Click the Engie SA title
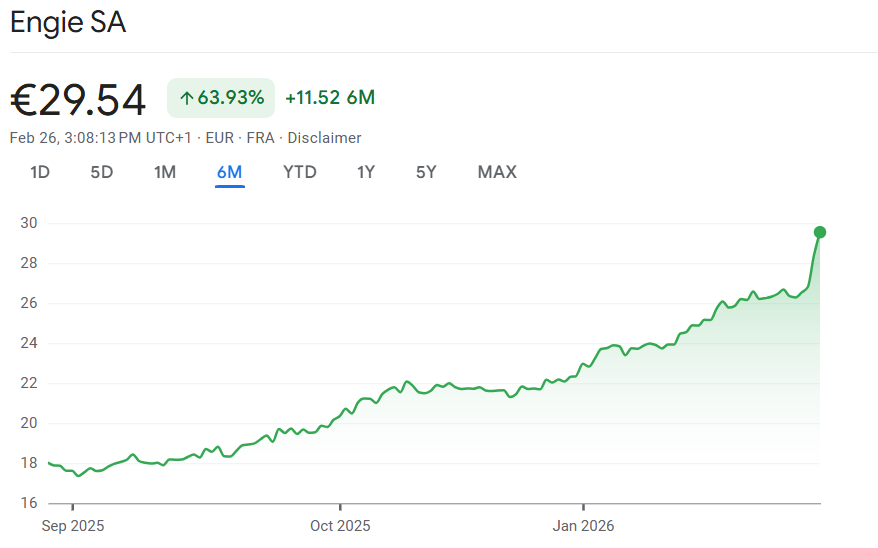The width and height of the screenshot is (878, 548). (x=68, y=23)
